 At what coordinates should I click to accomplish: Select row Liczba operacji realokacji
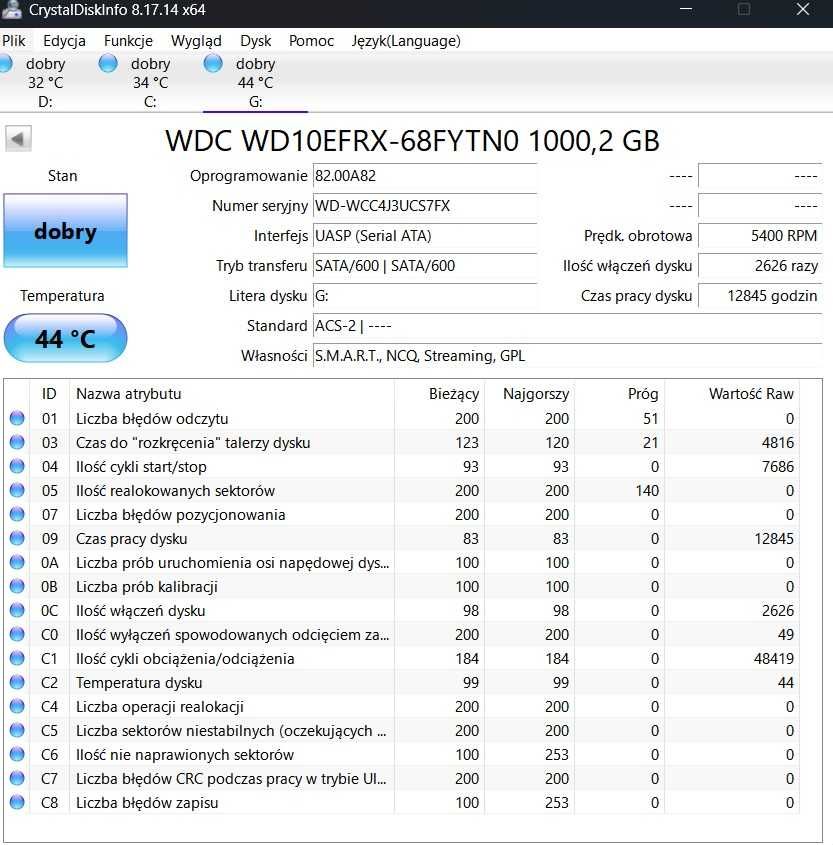pos(402,707)
